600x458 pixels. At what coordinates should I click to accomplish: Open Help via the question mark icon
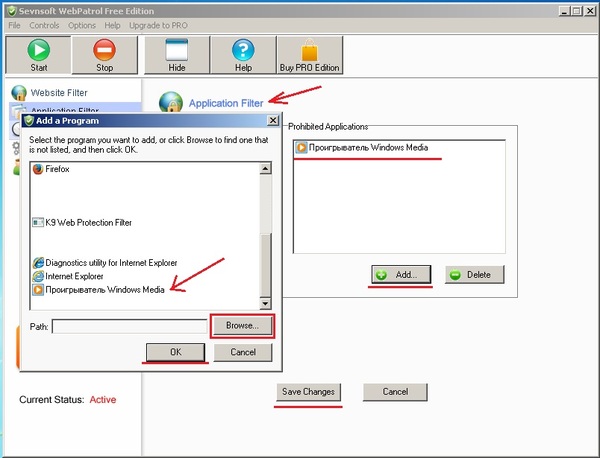click(242, 50)
